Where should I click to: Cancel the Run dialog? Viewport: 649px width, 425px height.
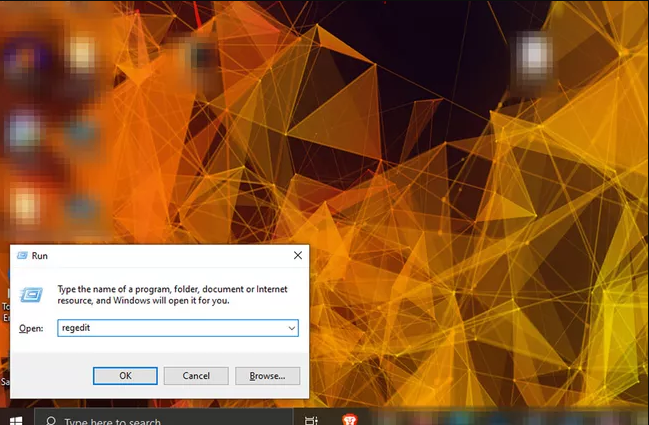(196, 376)
